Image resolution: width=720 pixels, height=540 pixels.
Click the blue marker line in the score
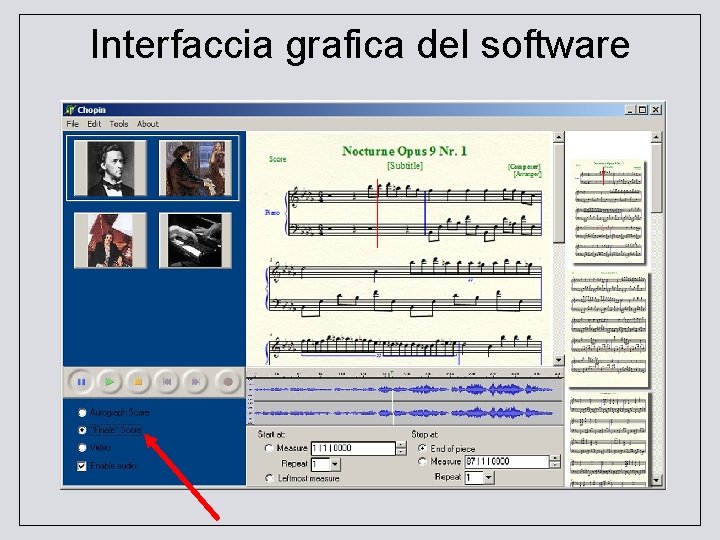click(x=425, y=213)
